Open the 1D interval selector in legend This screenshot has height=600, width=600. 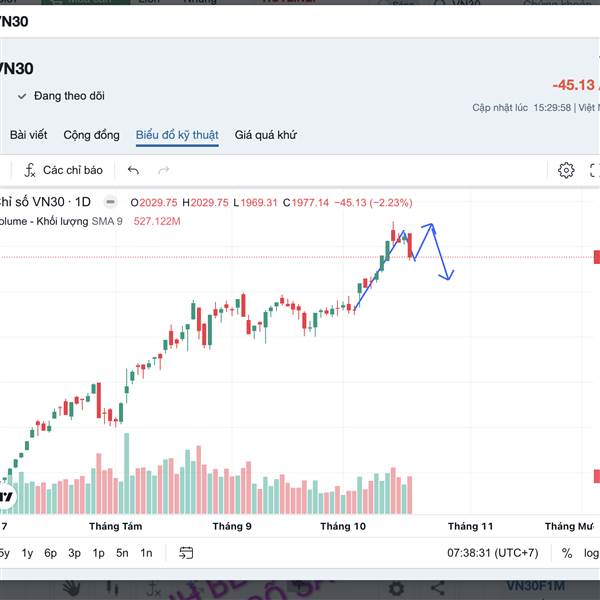[x=83, y=202]
